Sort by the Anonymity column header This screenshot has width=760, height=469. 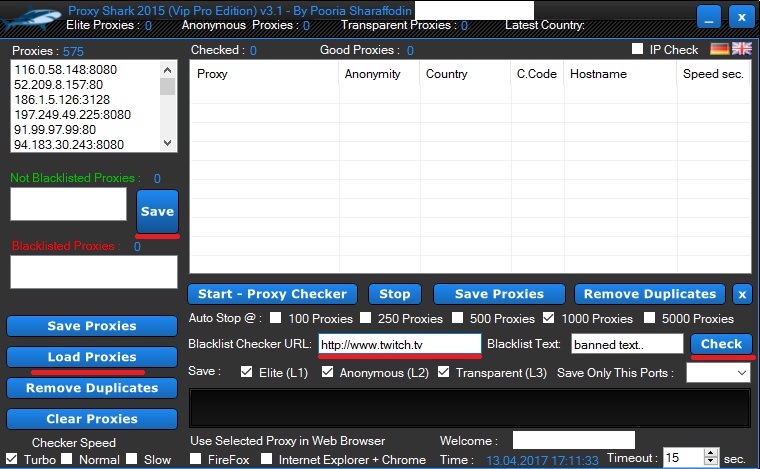[x=372, y=74]
